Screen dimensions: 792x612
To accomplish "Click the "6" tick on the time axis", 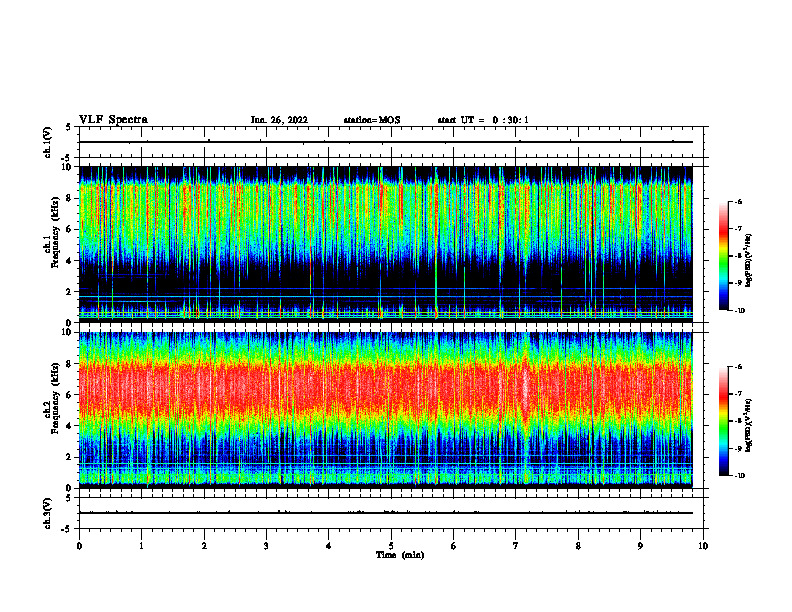I will click(x=454, y=546).
